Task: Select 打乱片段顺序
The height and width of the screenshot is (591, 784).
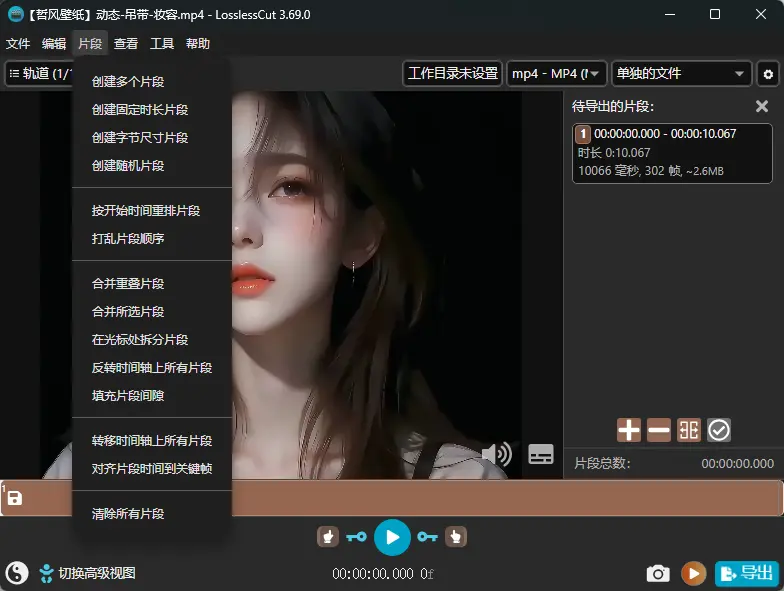Action: tap(152, 238)
